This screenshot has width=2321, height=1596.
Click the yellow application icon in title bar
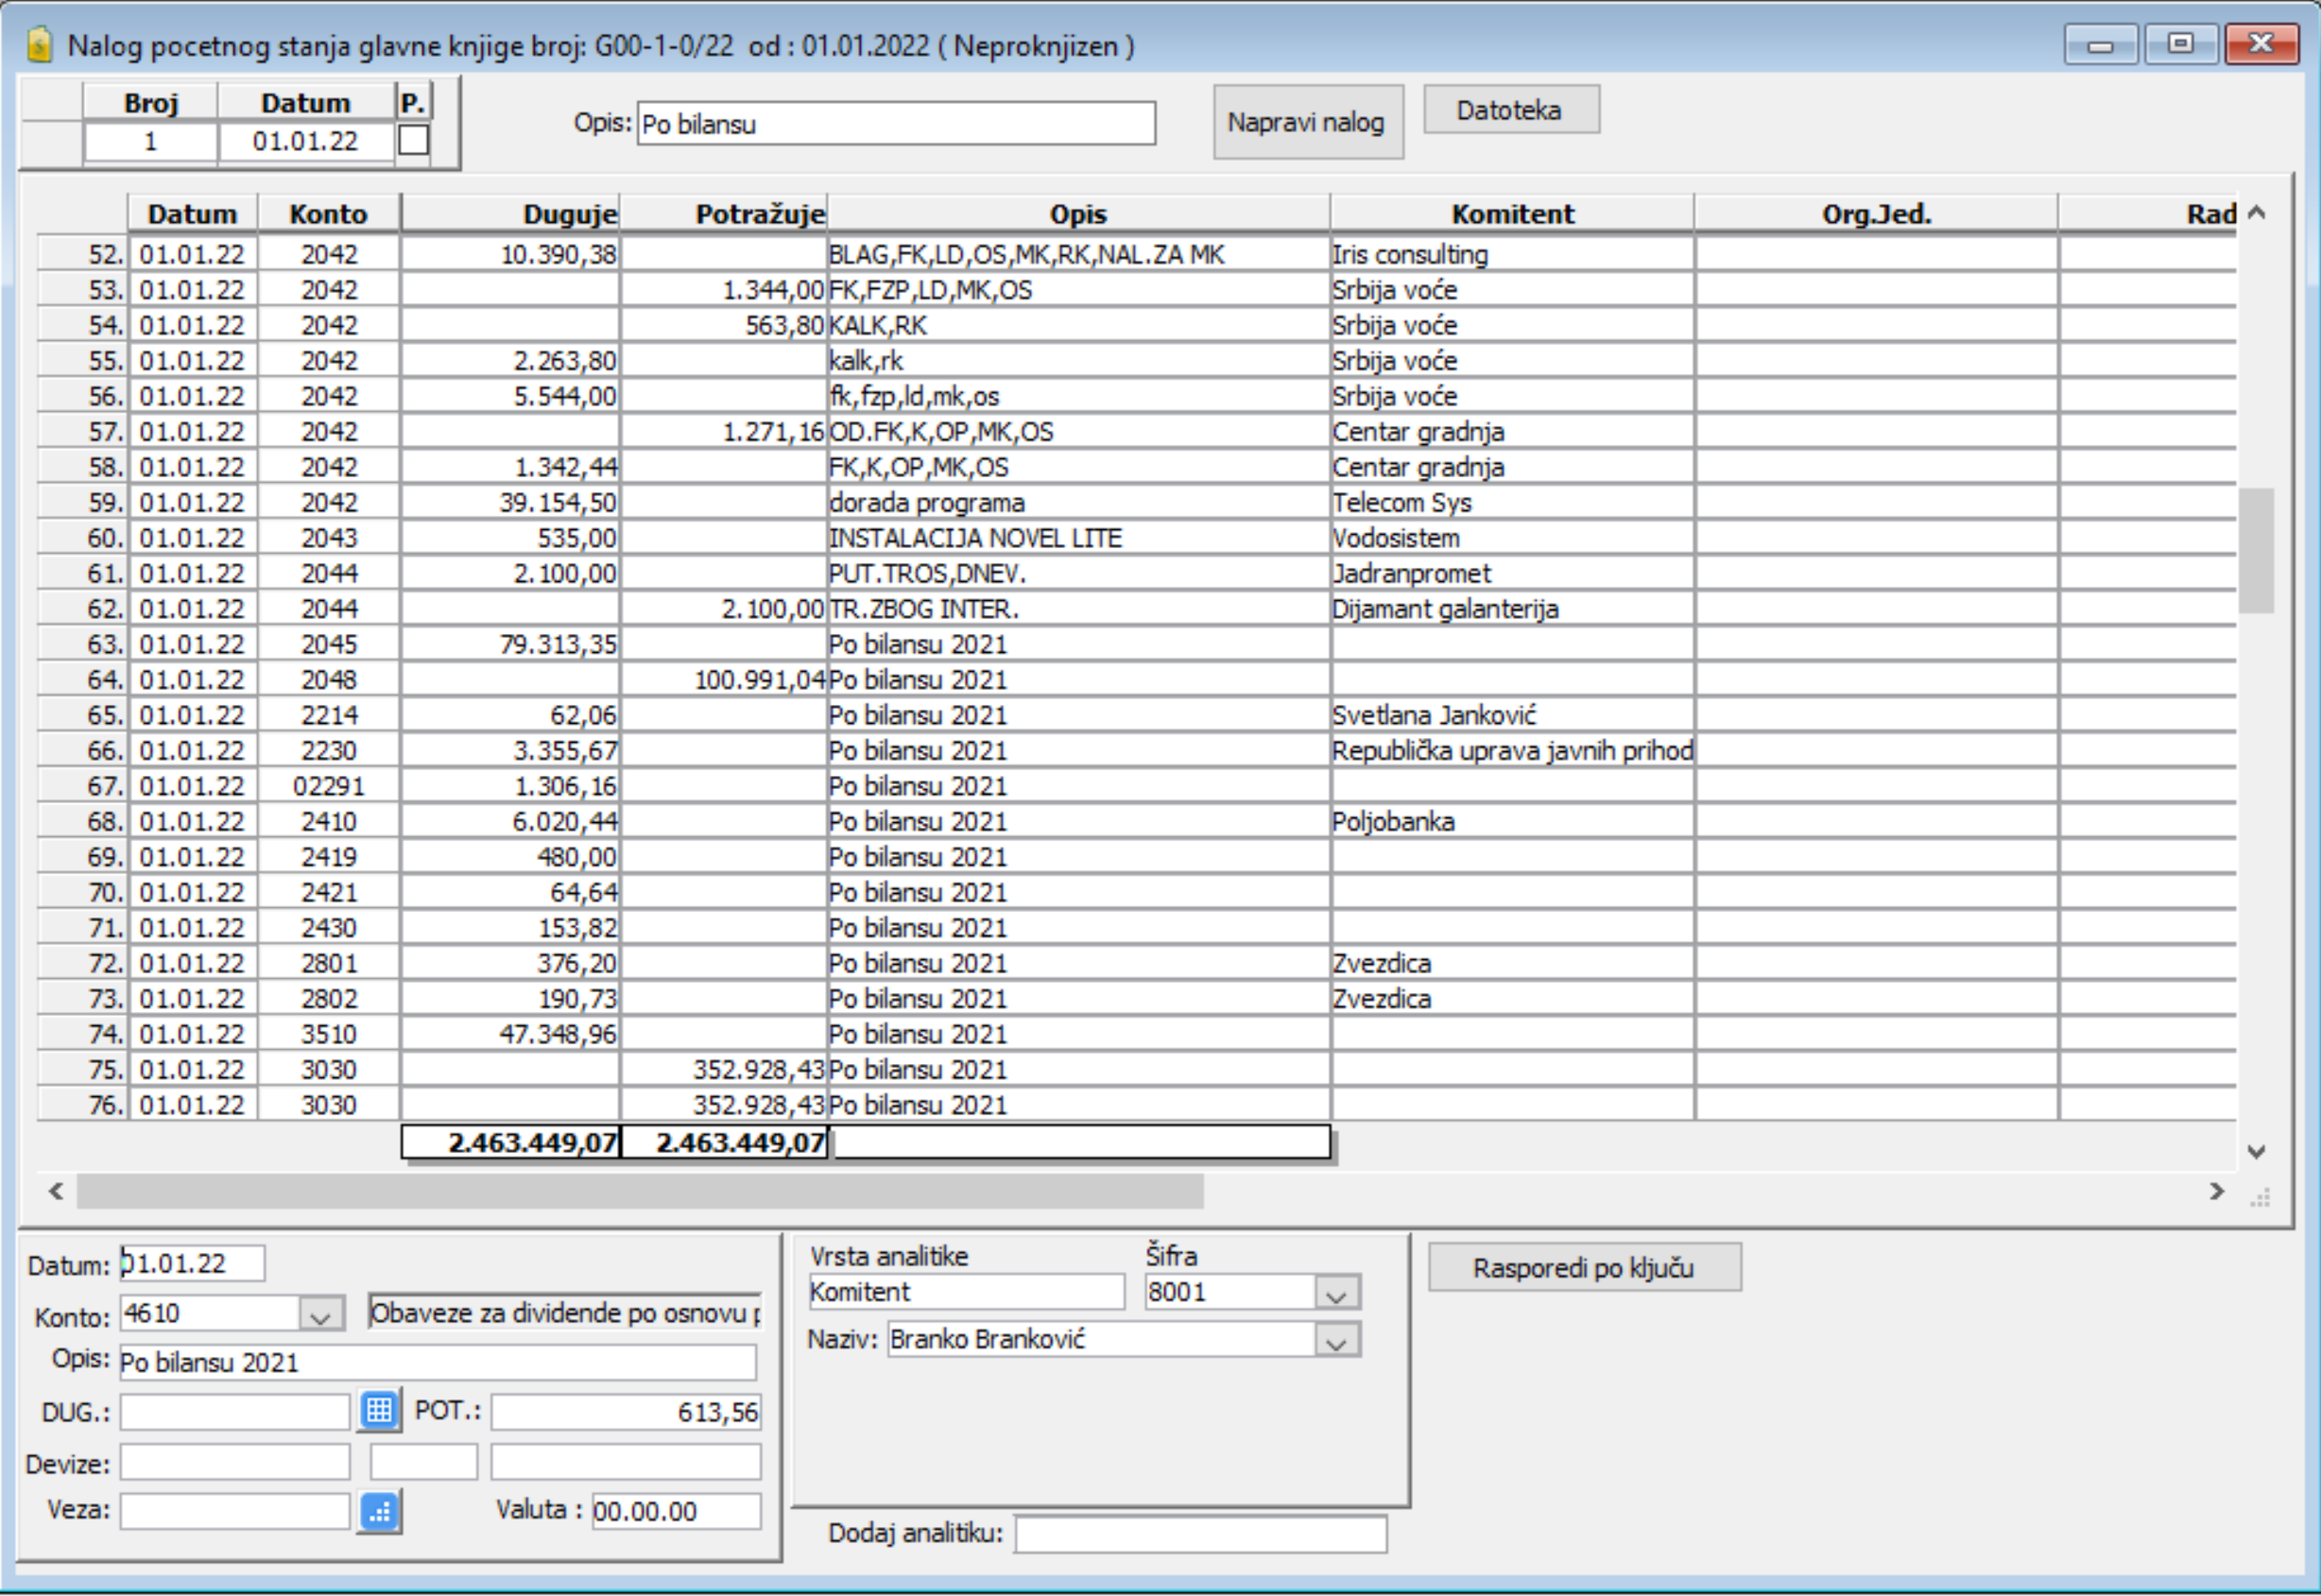coord(39,45)
